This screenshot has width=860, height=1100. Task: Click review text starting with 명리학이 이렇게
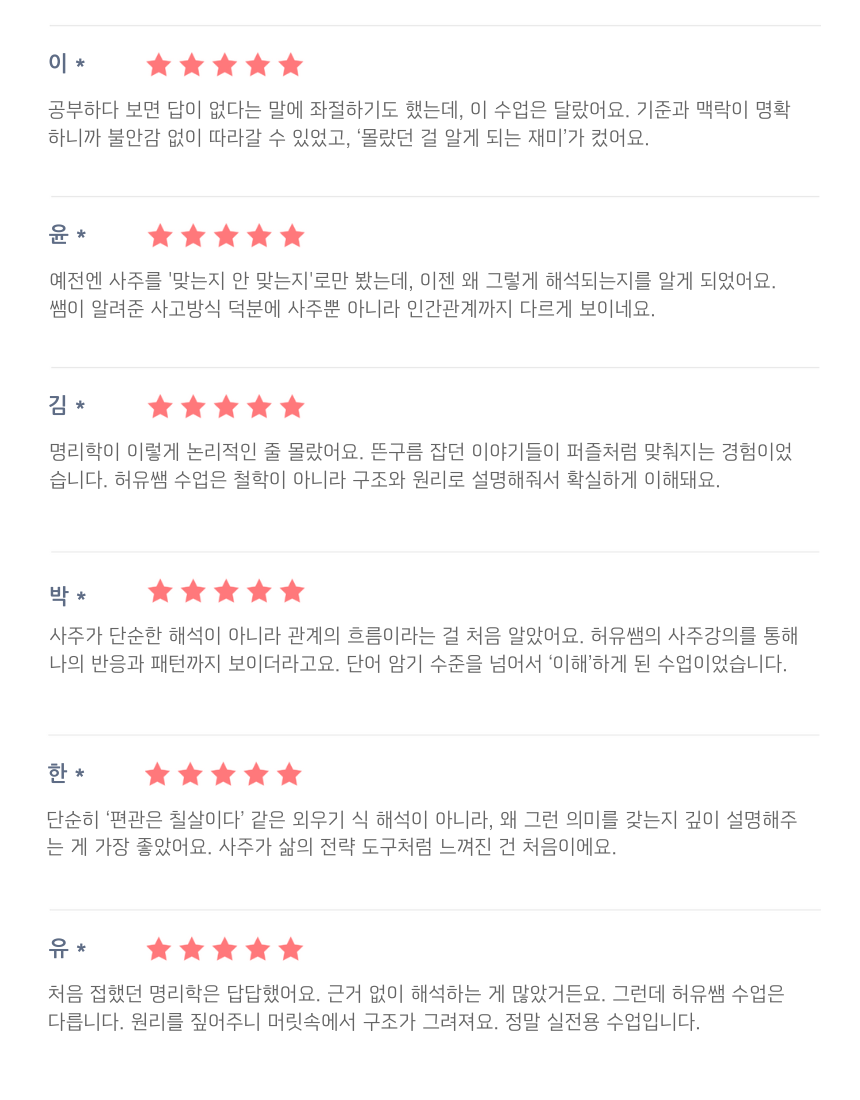420,466
